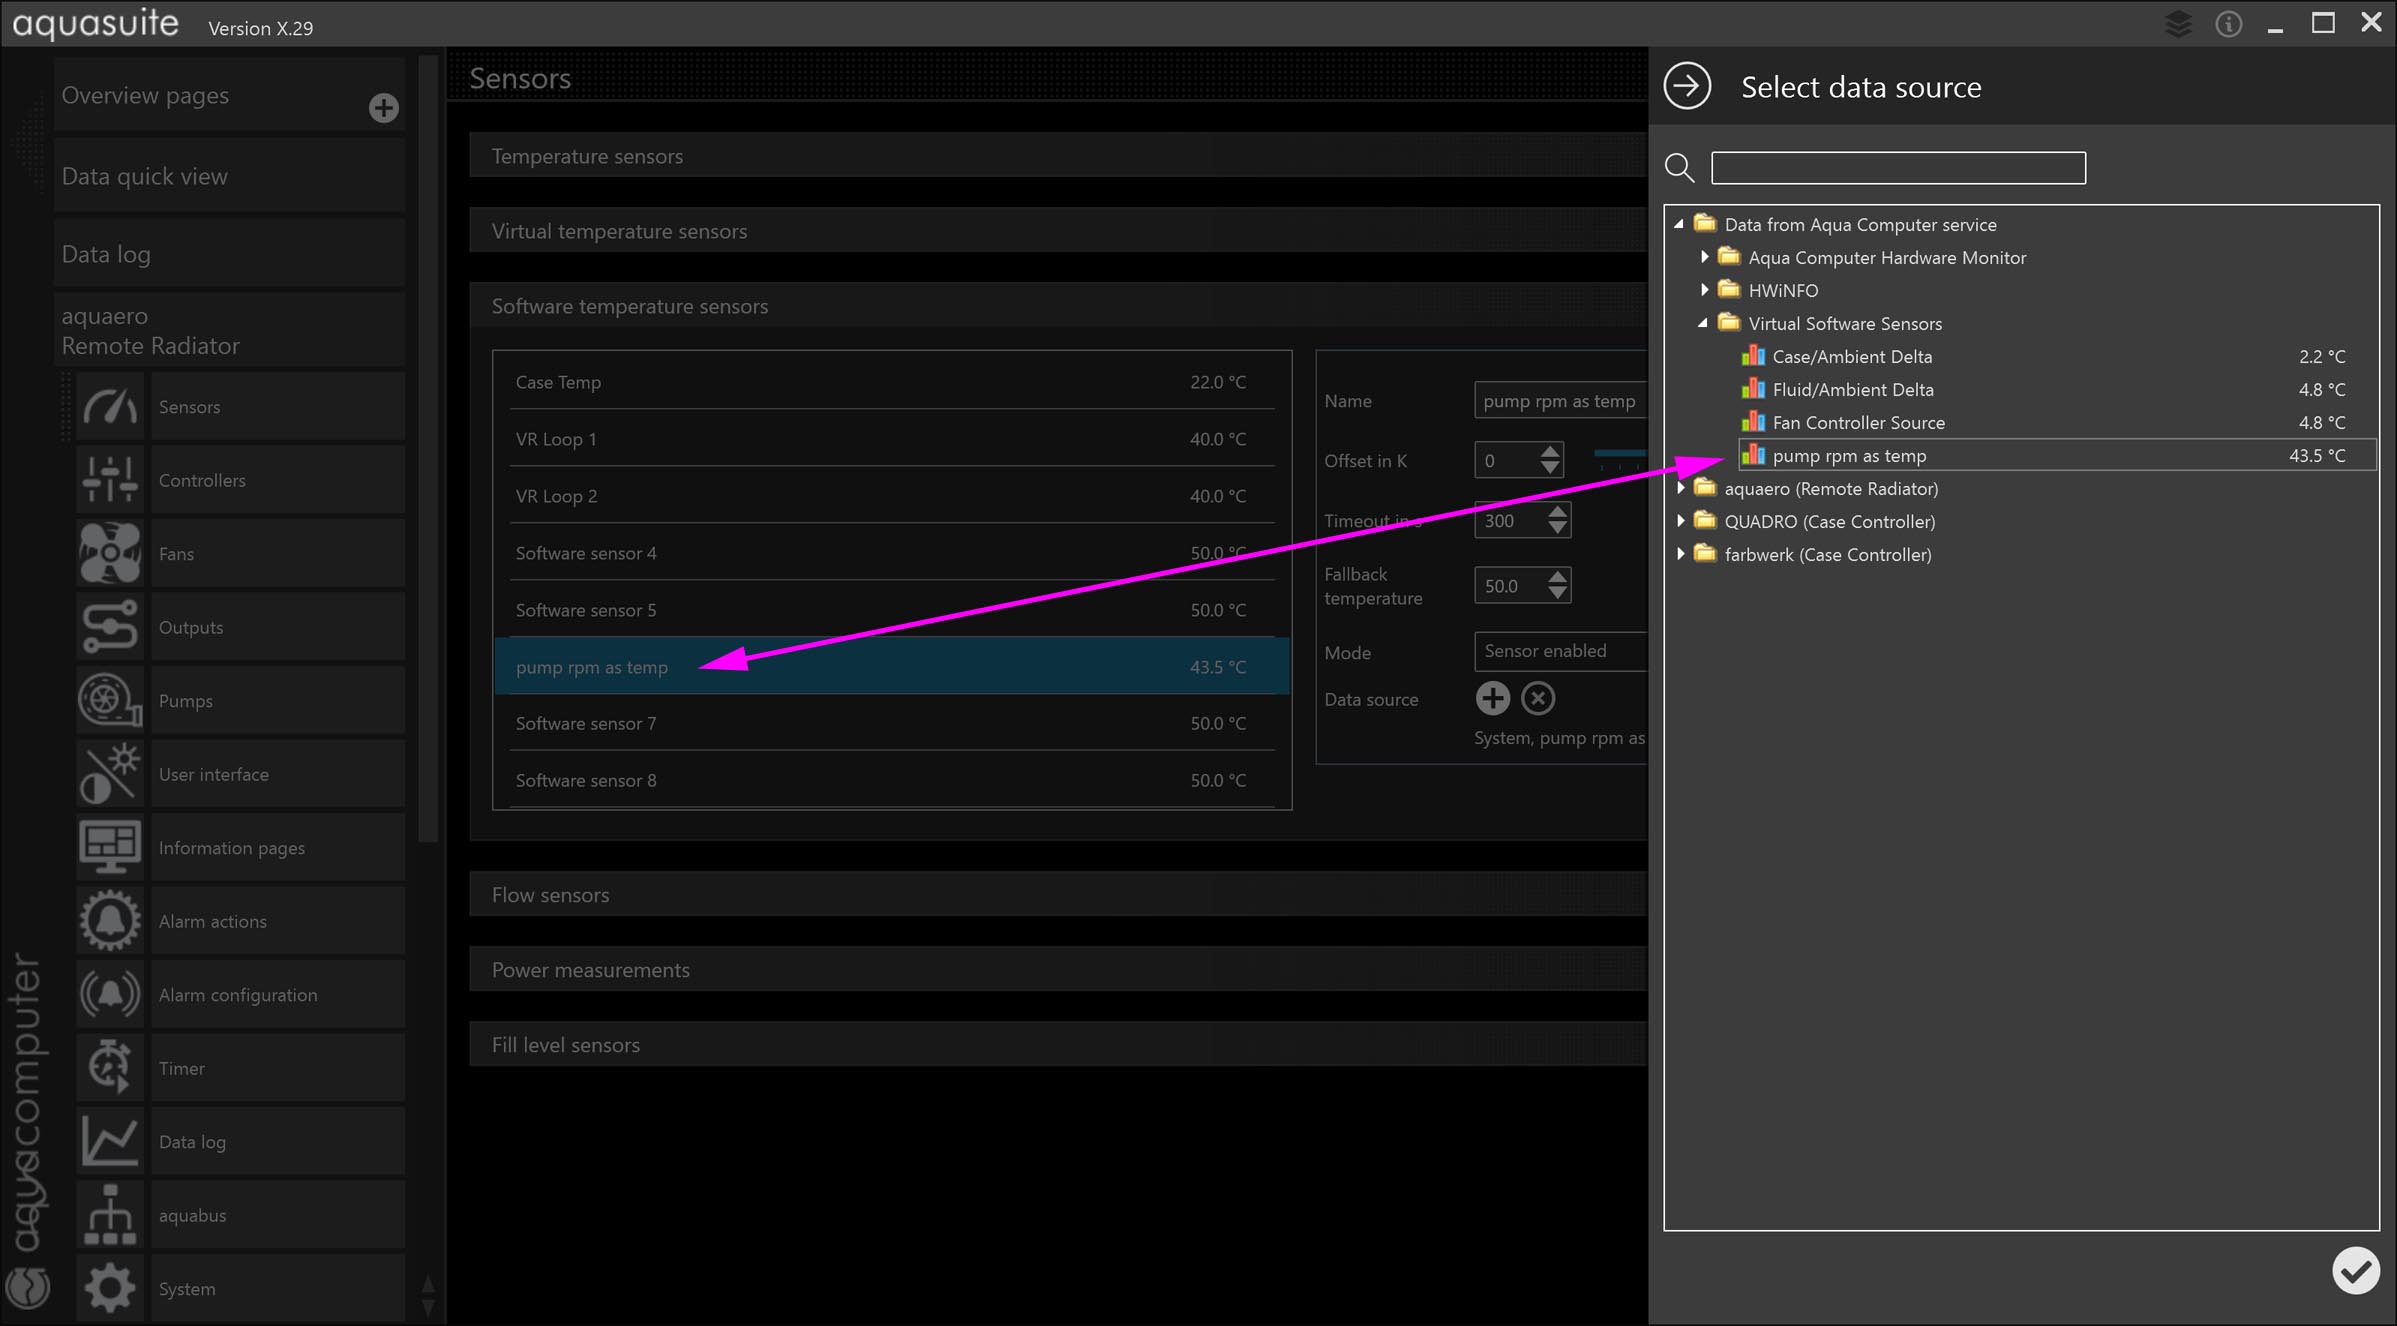Click the data source search field
The image size is (2397, 1326).
coord(1897,168)
